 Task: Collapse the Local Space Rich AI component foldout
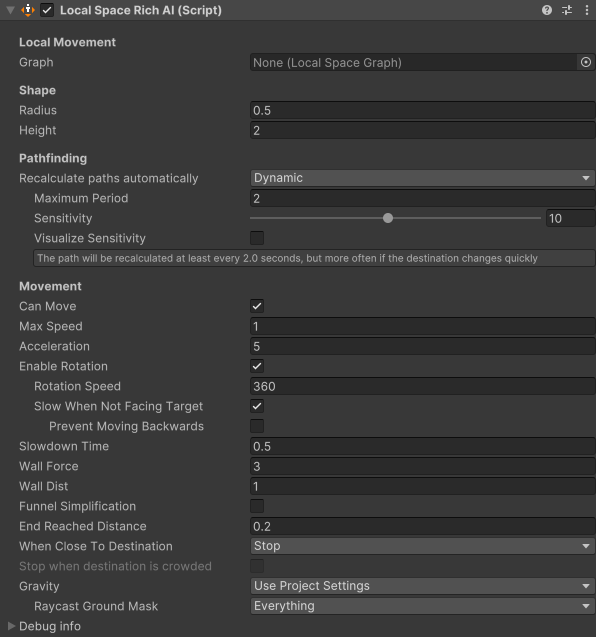[x=10, y=10]
